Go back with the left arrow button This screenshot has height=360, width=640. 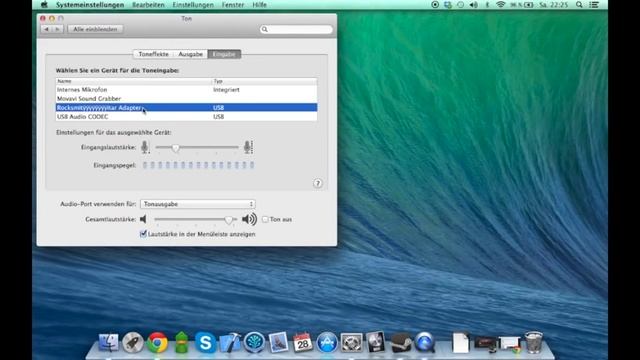[46, 29]
